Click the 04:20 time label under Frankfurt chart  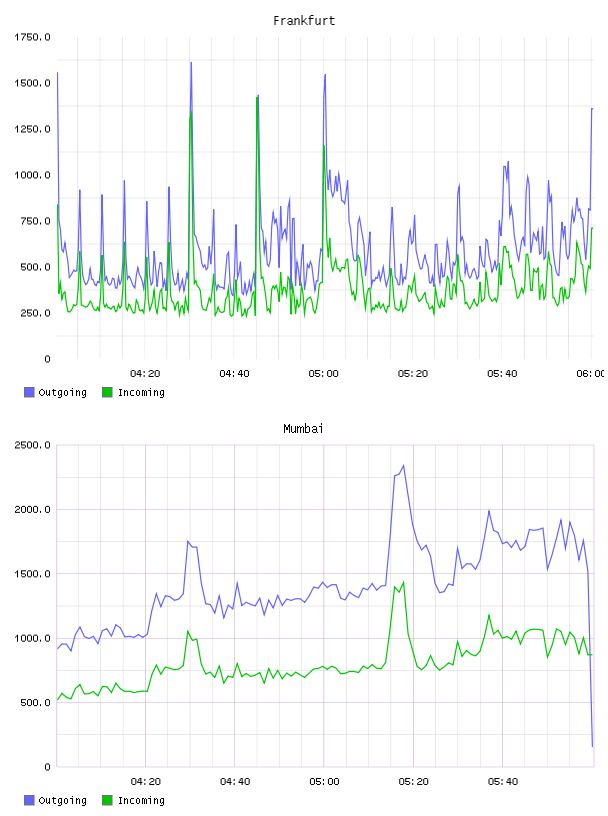pyautogui.click(x=145, y=374)
